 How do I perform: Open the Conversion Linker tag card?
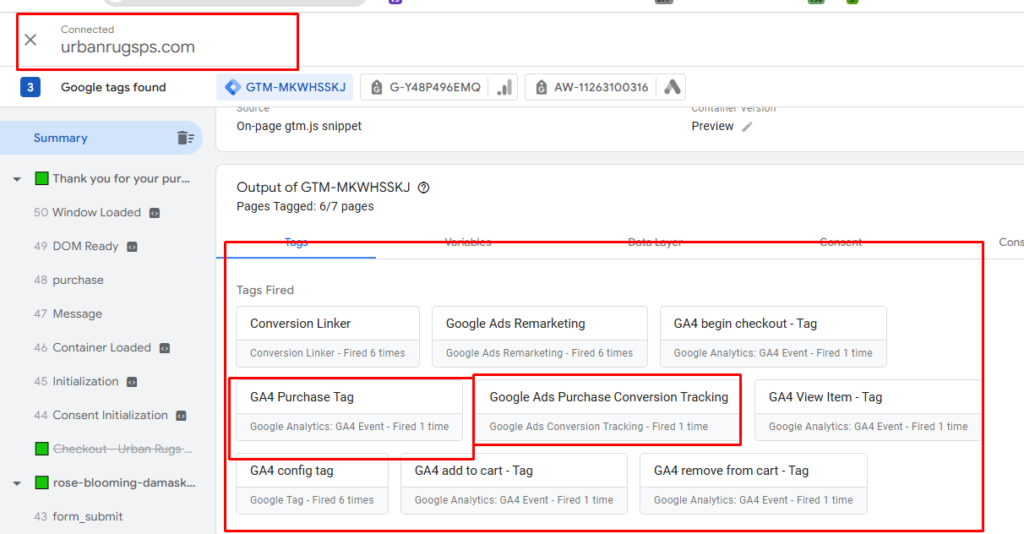point(328,337)
